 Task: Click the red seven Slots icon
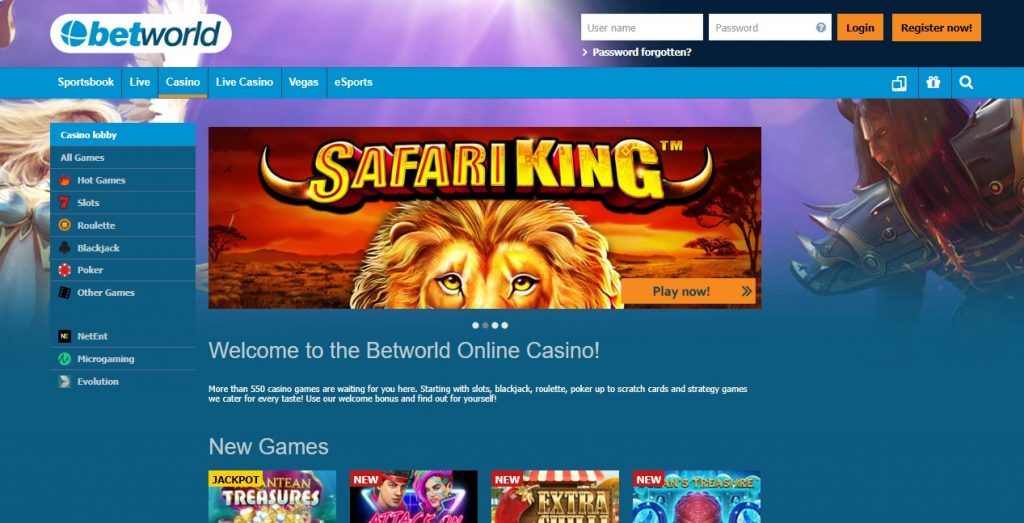[64, 203]
